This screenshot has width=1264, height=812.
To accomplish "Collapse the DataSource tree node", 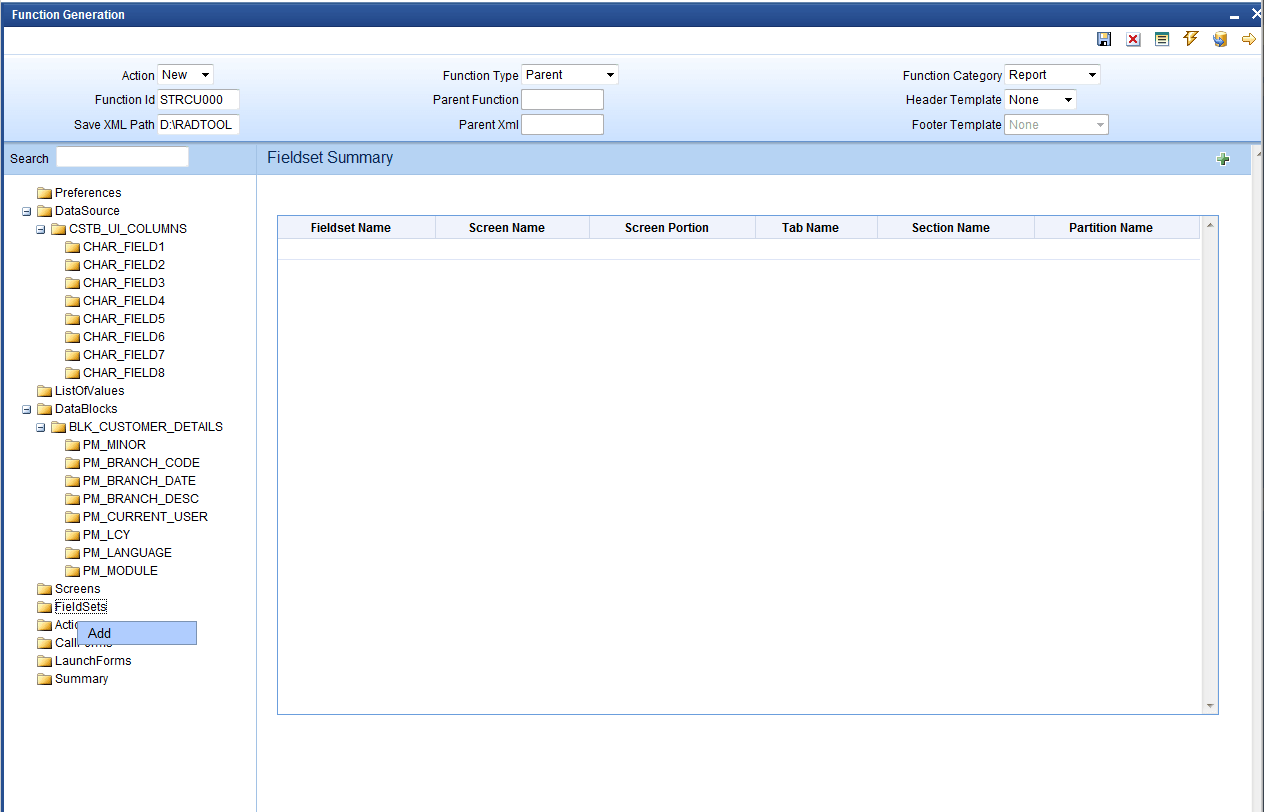I will [26, 211].
